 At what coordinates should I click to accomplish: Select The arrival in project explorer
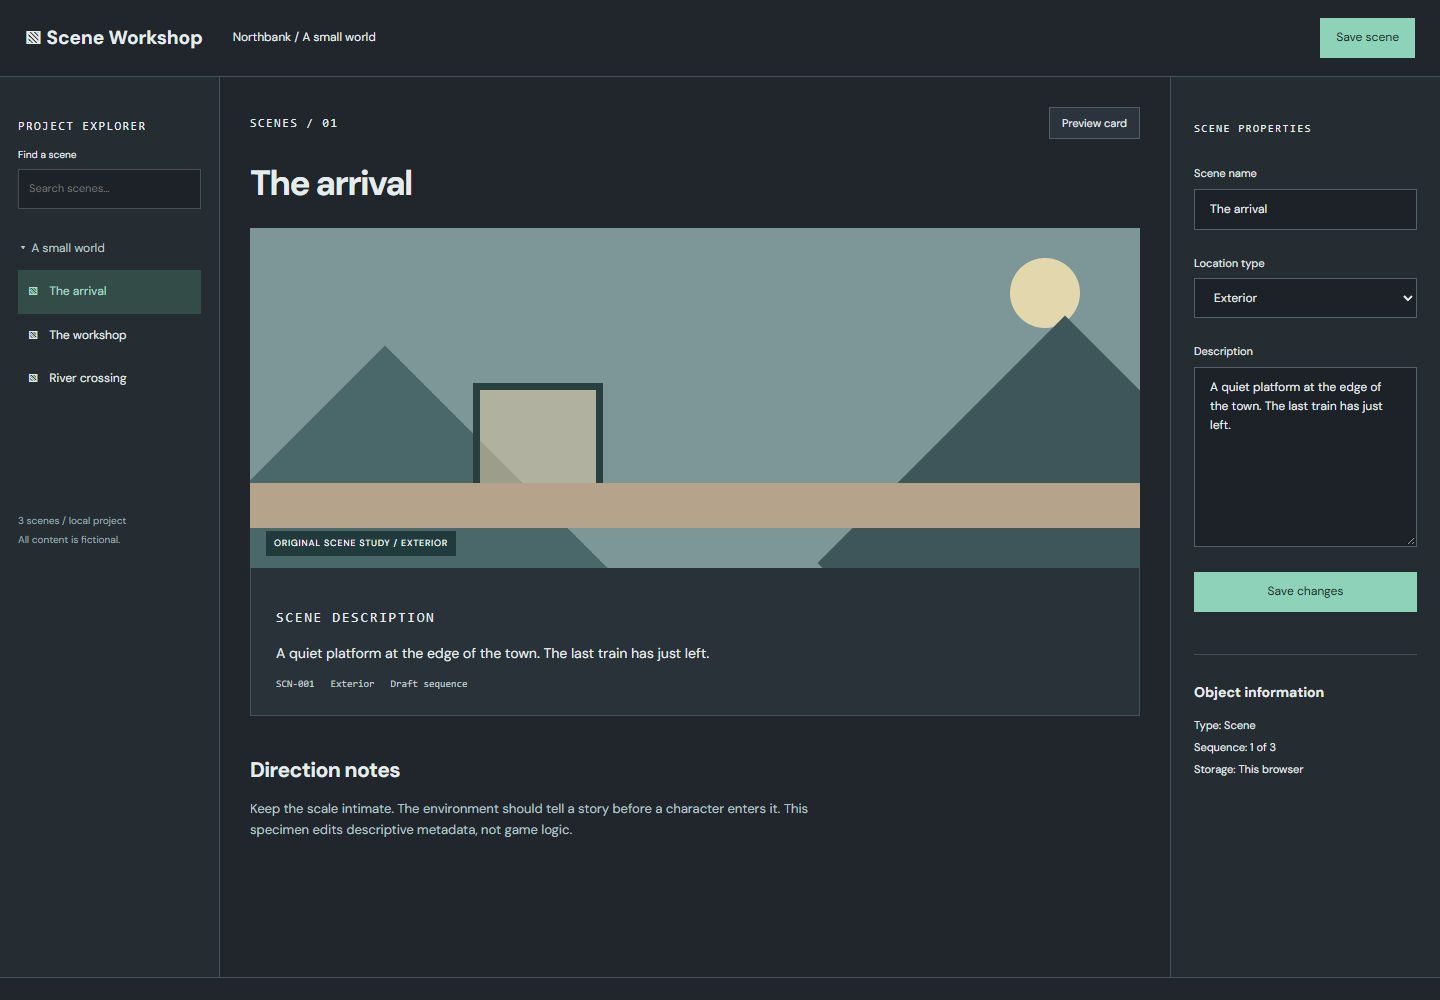click(109, 291)
